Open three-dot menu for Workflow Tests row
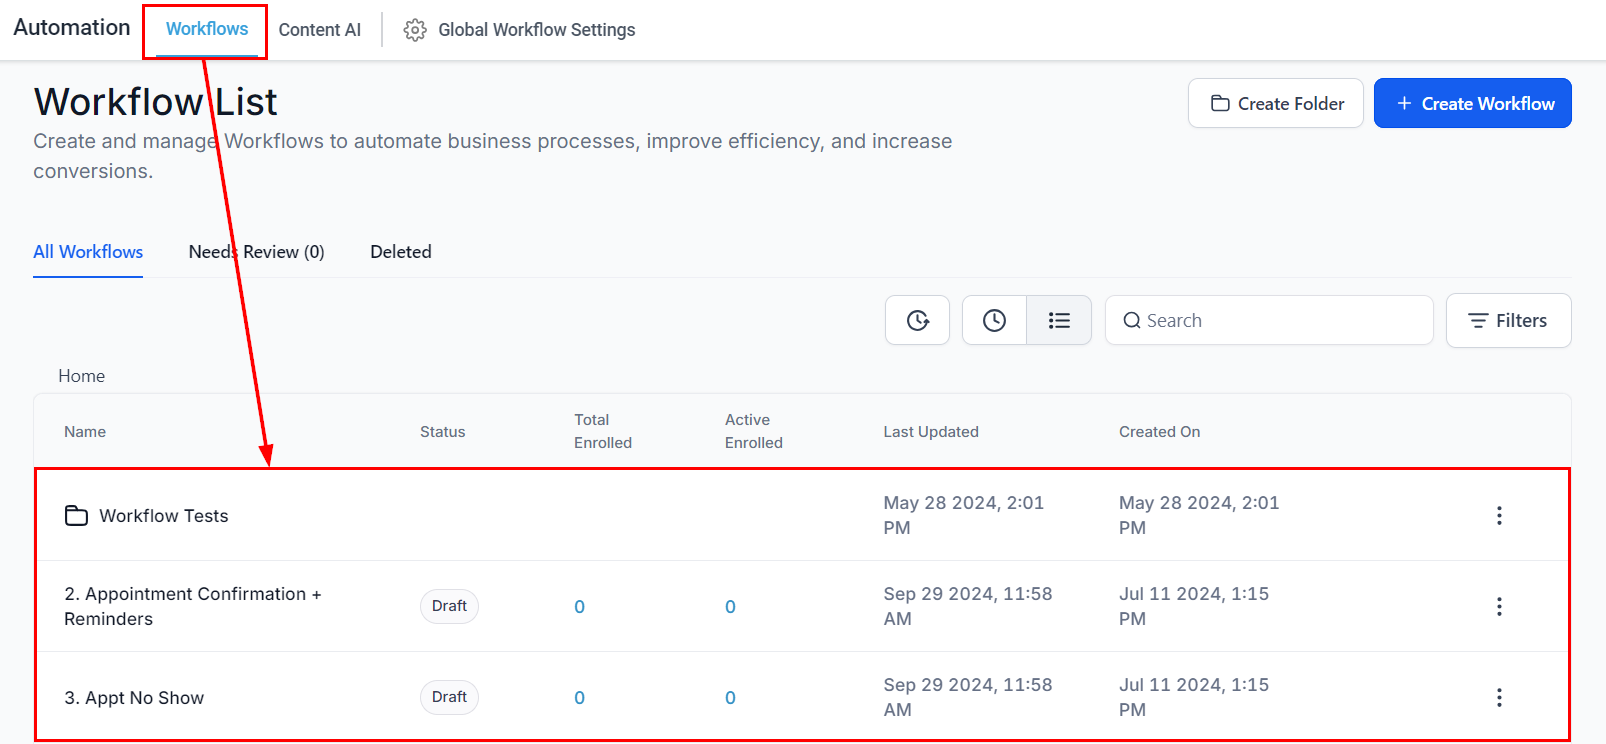The height and width of the screenshot is (744, 1606). tap(1498, 516)
